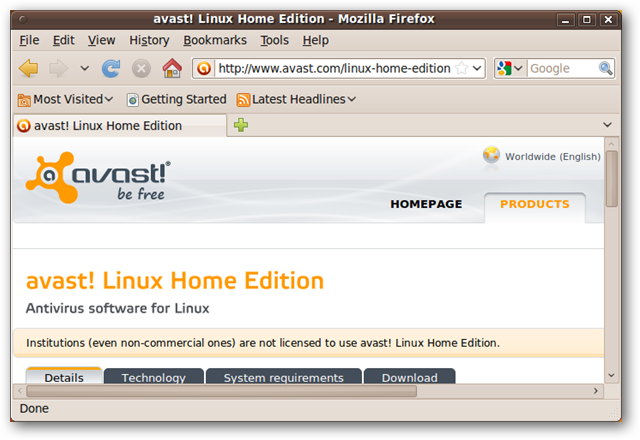
Task: Click the Institutions license notice text
Action: 263,343
